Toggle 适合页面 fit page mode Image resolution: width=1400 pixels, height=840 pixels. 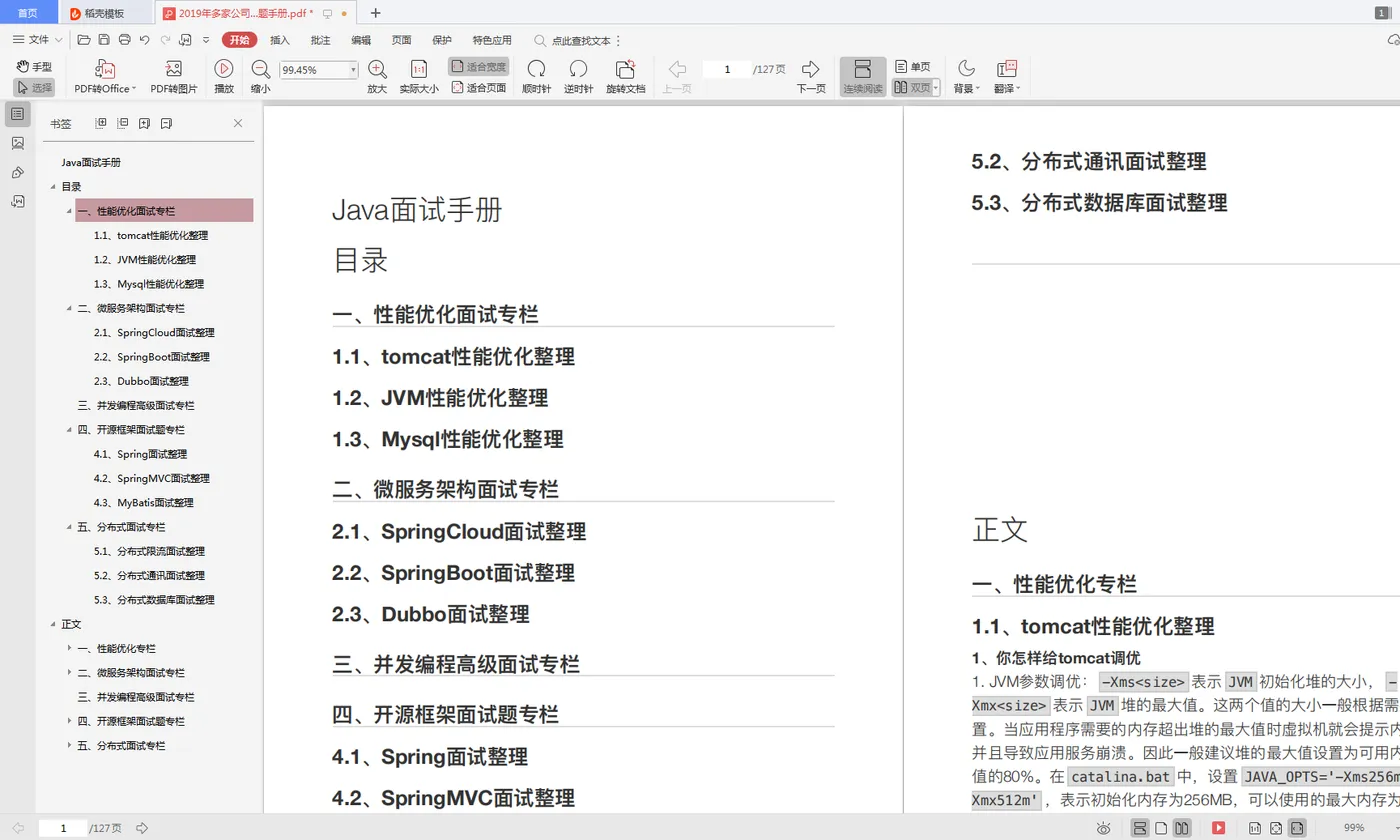click(x=479, y=88)
